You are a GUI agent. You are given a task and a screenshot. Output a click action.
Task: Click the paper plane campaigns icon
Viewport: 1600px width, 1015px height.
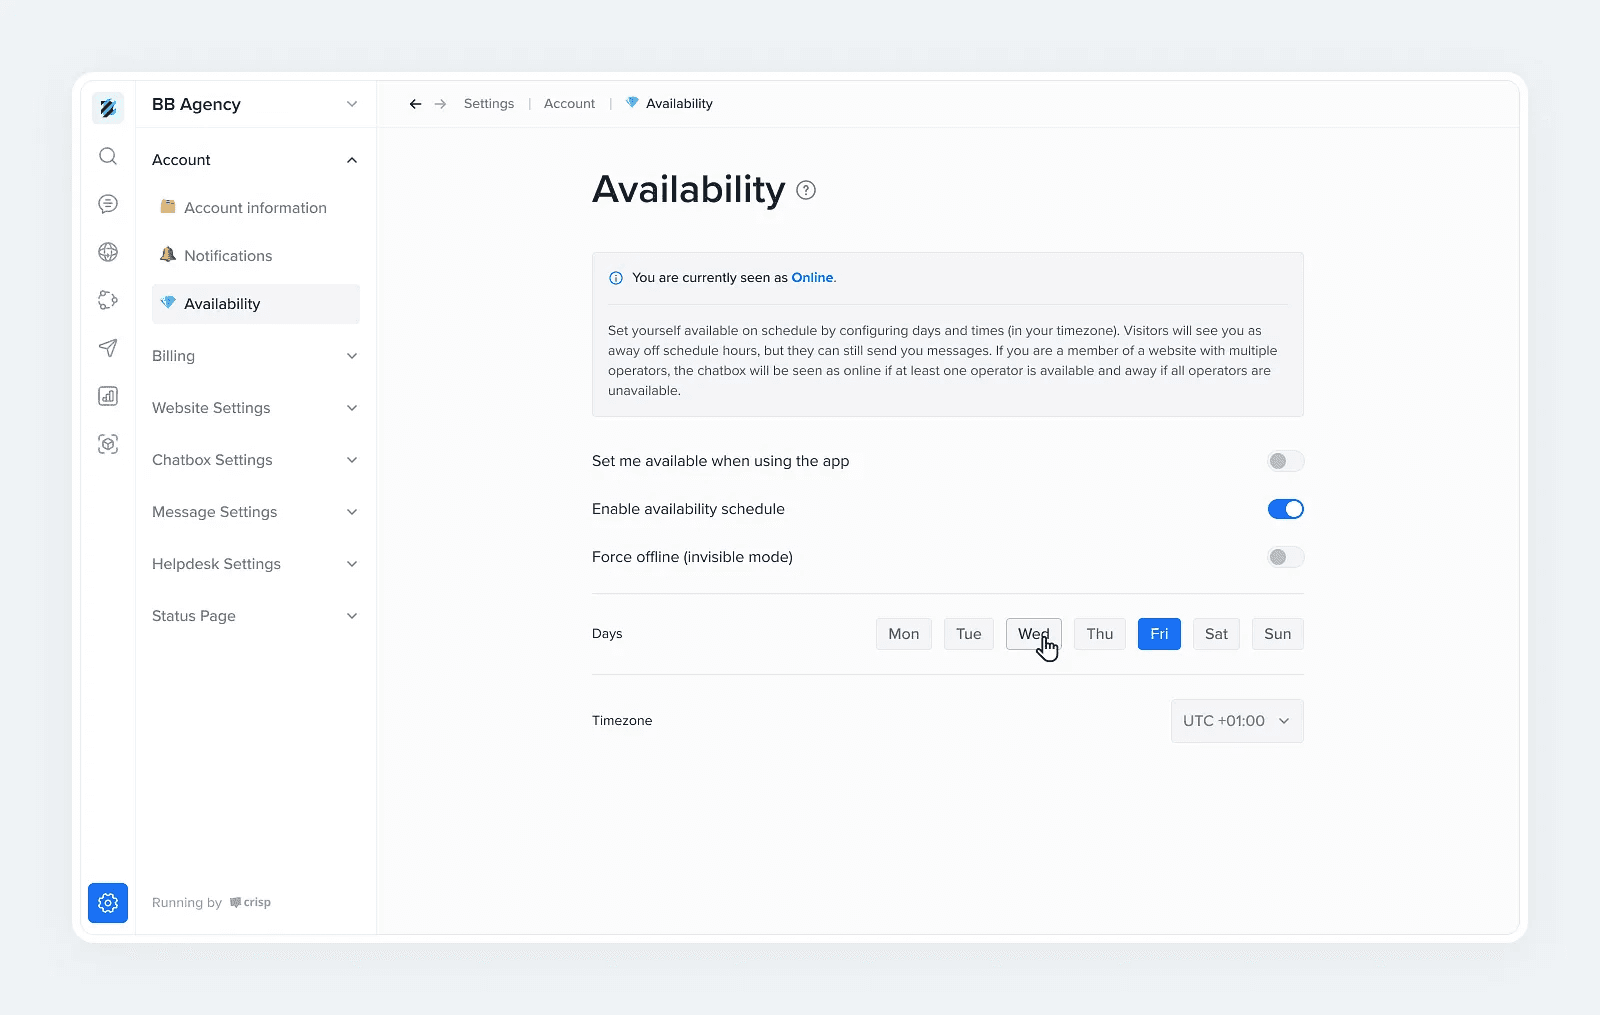pos(108,348)
